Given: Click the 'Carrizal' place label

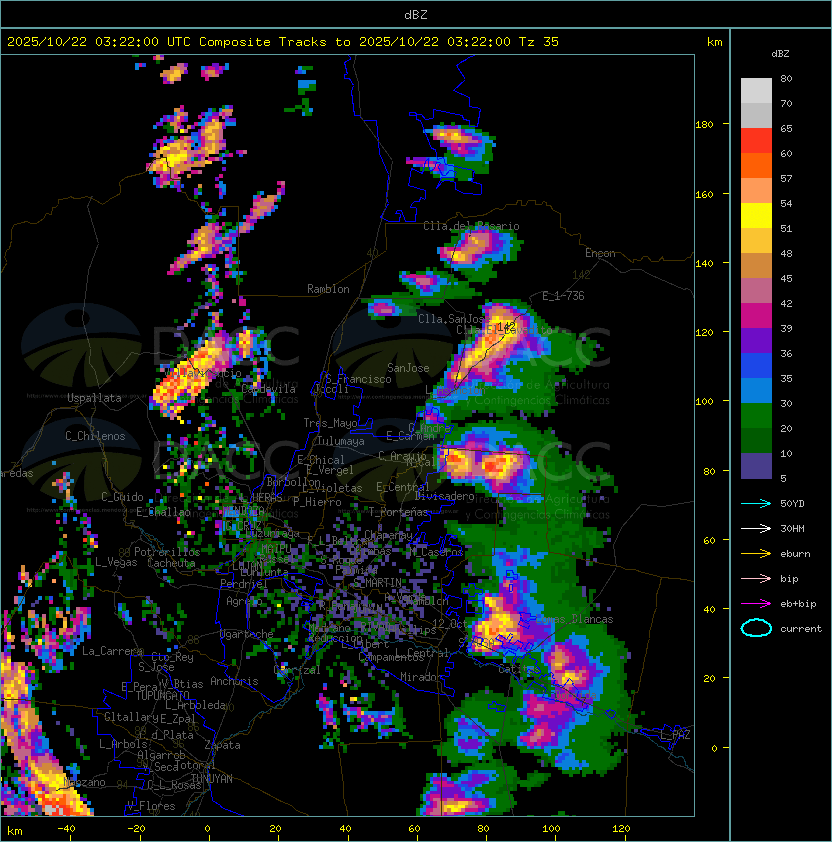Looking at the screenshot, I should [297, 670].
